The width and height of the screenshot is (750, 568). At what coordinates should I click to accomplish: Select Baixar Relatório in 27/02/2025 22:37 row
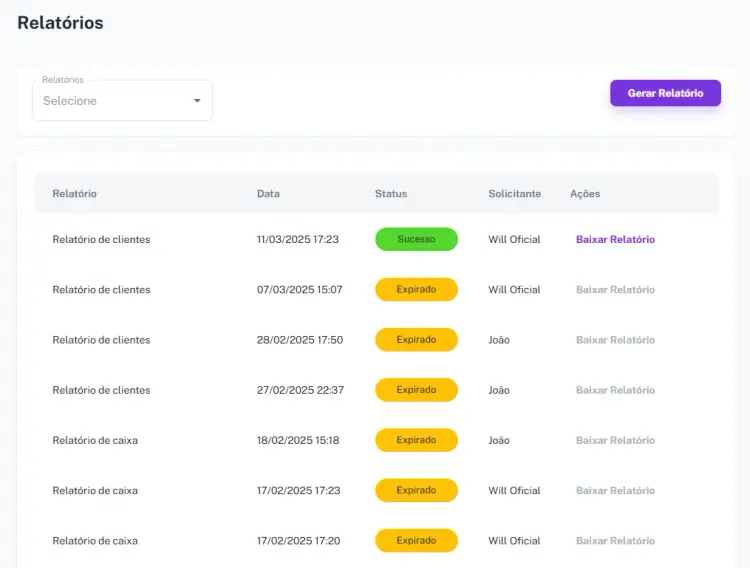point(615,390)
